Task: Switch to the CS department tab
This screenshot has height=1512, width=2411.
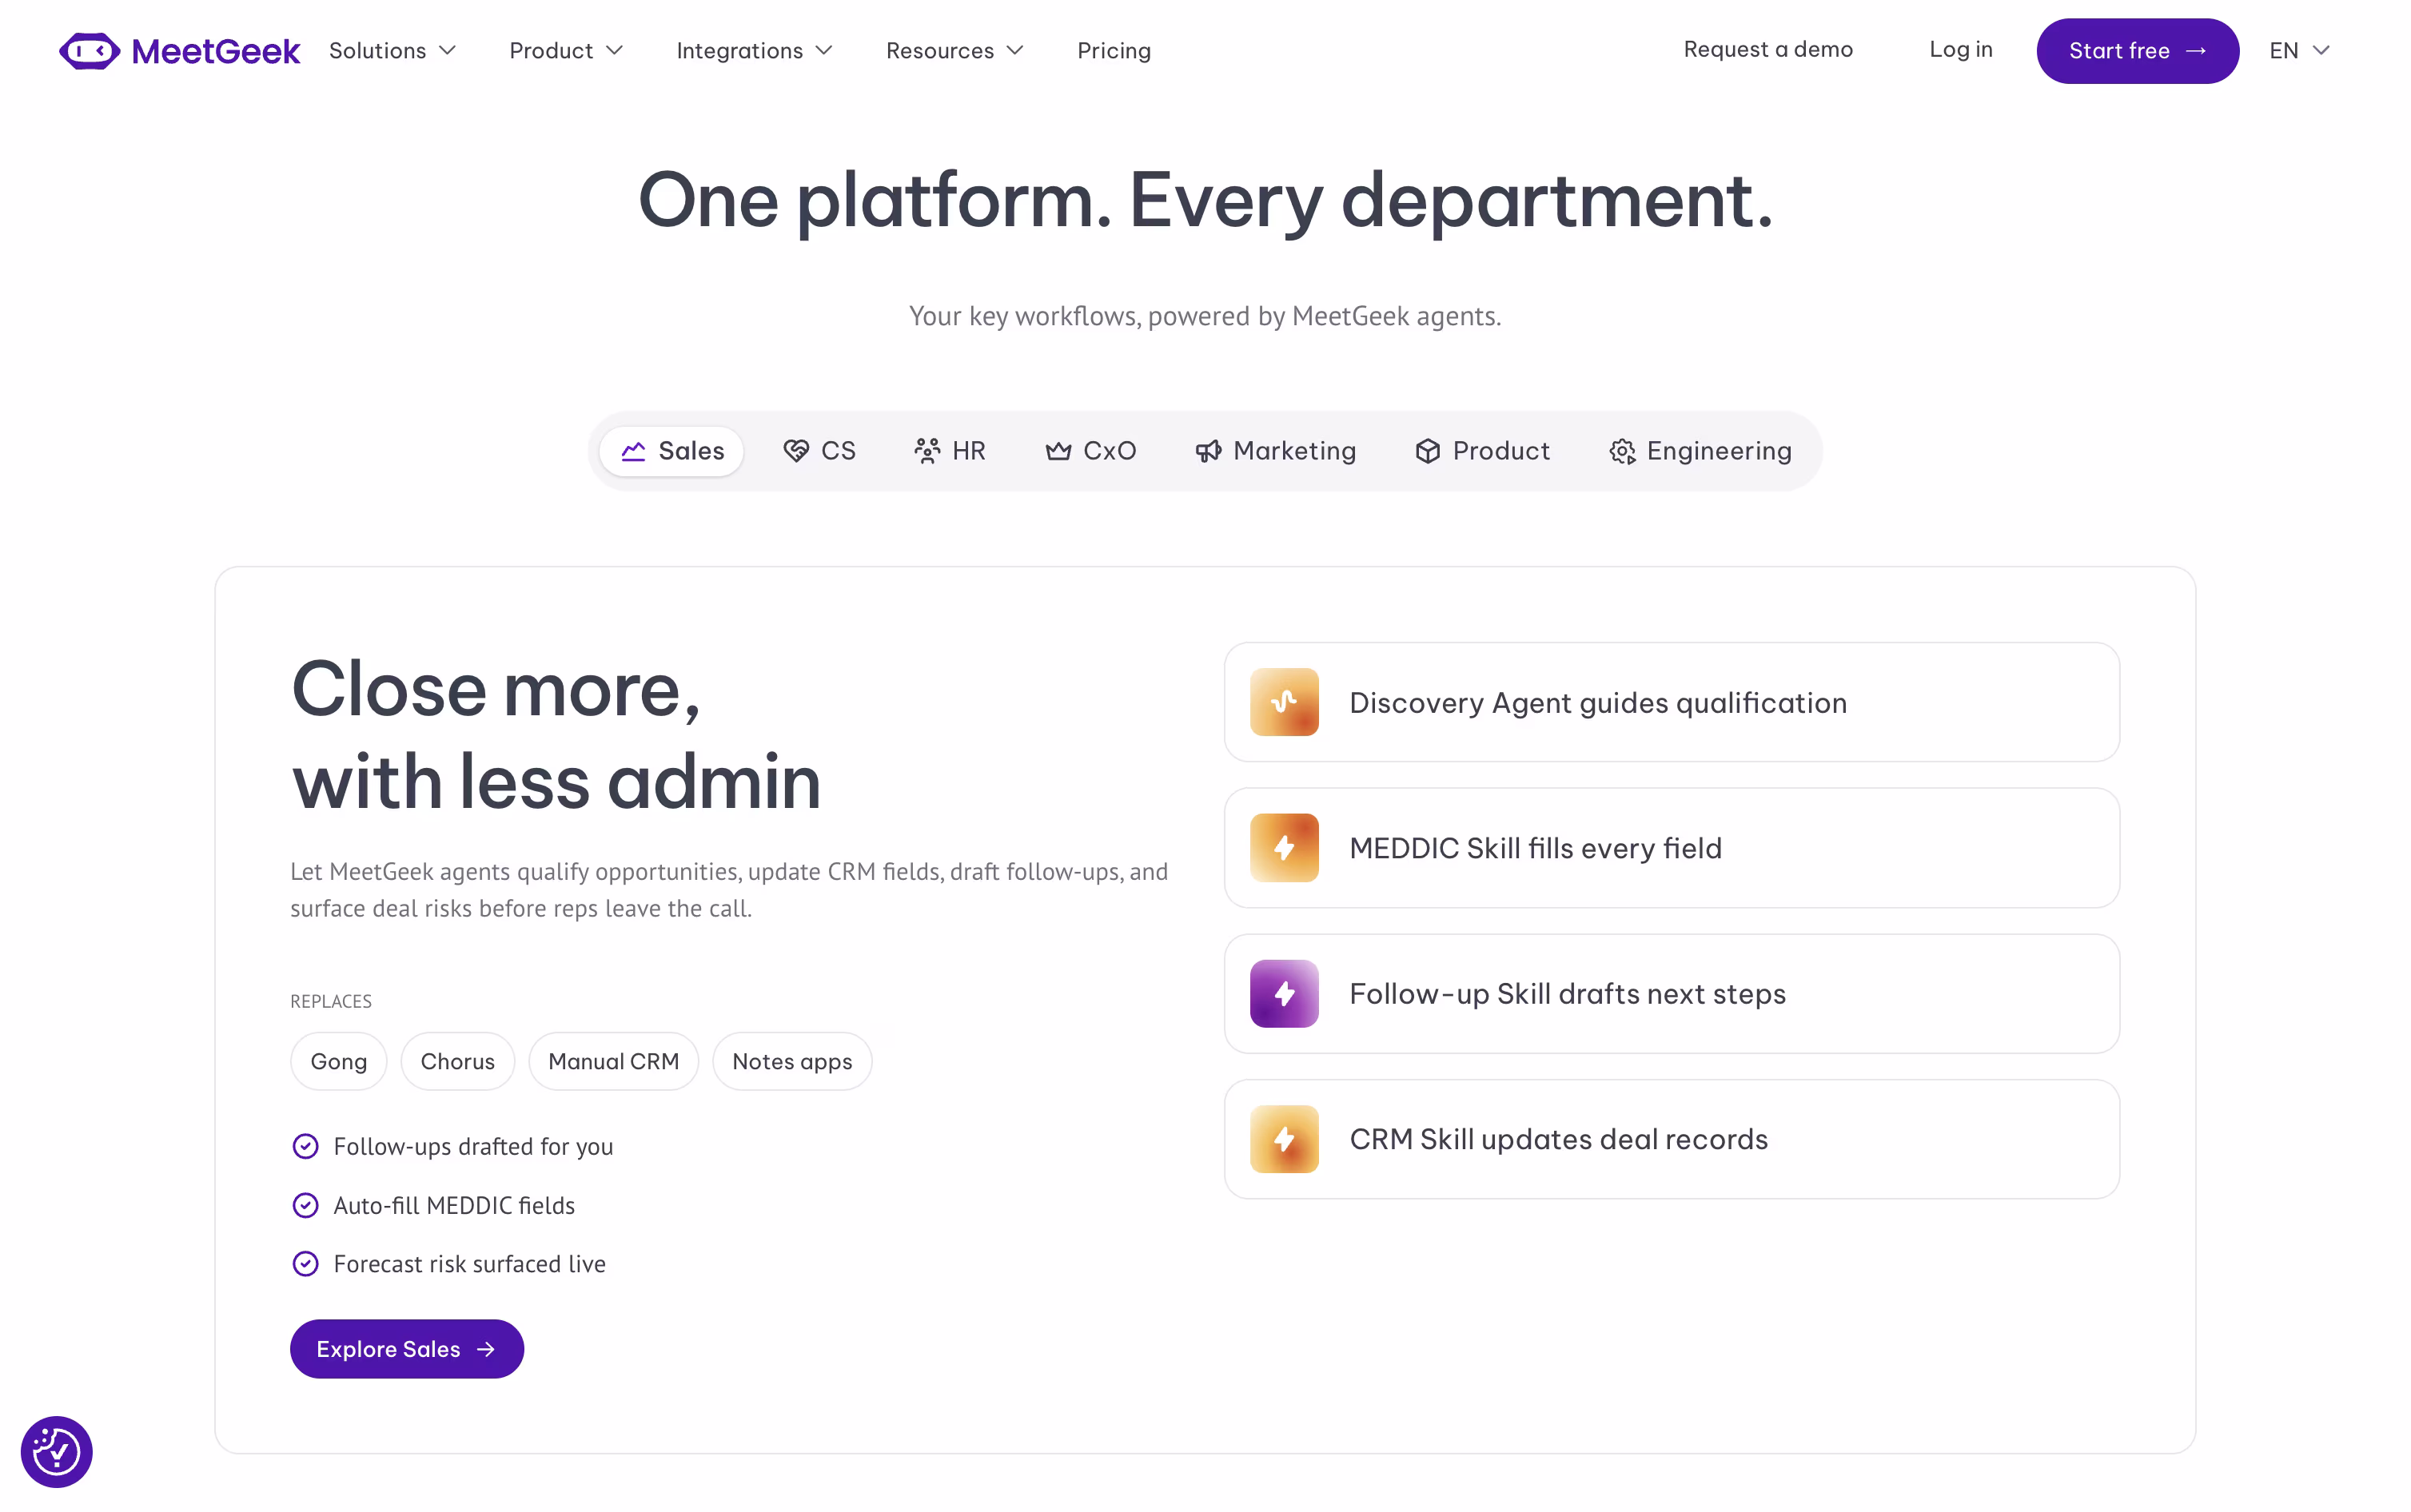Action: pyautogui.click(x=819, y=451)
